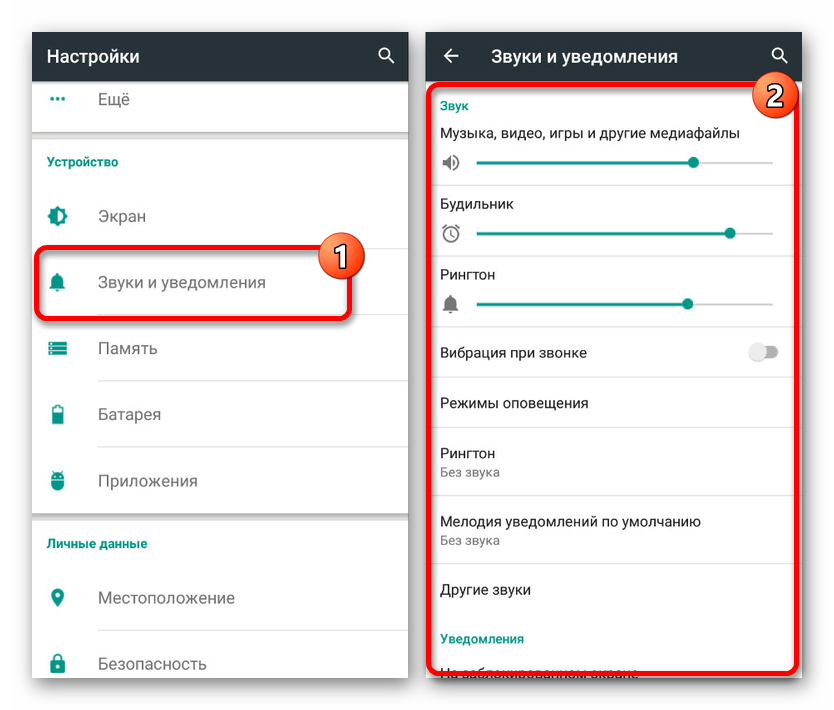The height and width of the screenshot is (710, 834).
Task: Tap the Рингтон ring volume slider
Action: pos(624,304)
